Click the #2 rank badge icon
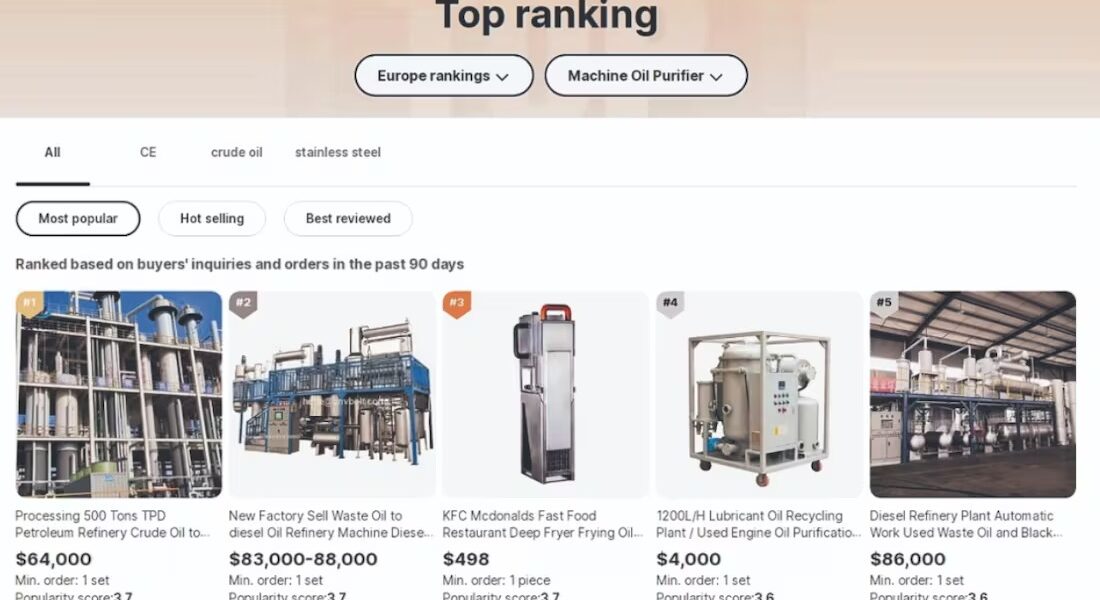Image resolution: width=1100 pixels, height=600 pixels. coord(243,304)
